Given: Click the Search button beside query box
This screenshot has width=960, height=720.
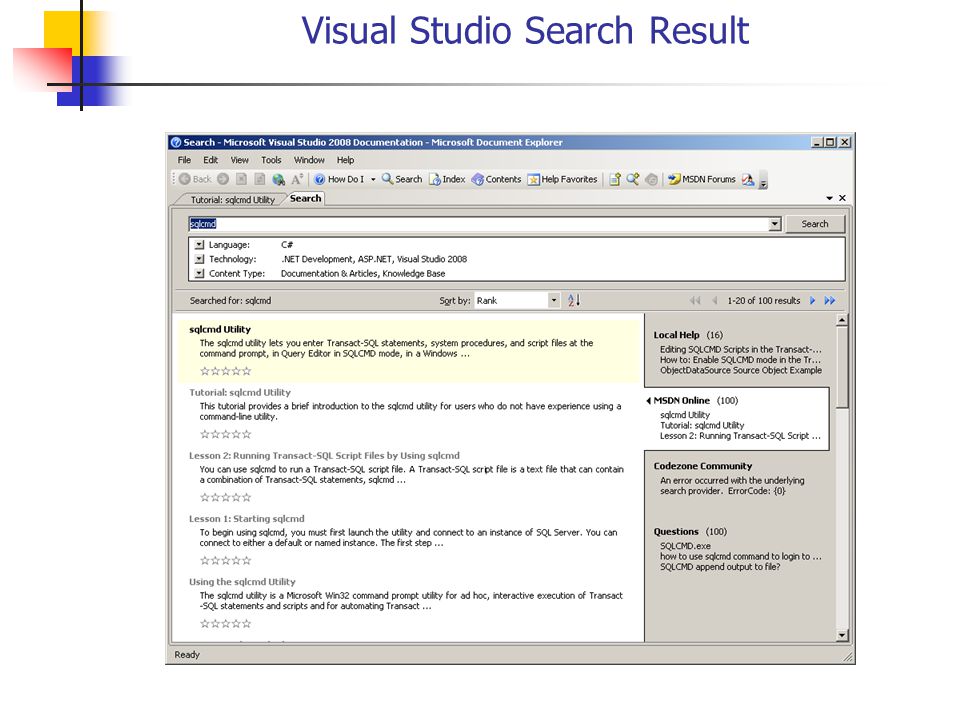Looking at the screenshot, I should coord(815,224).
